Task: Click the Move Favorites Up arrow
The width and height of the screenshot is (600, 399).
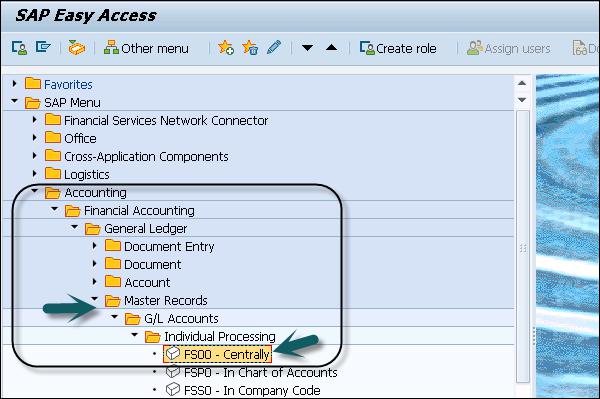Action: coord(331,48)
